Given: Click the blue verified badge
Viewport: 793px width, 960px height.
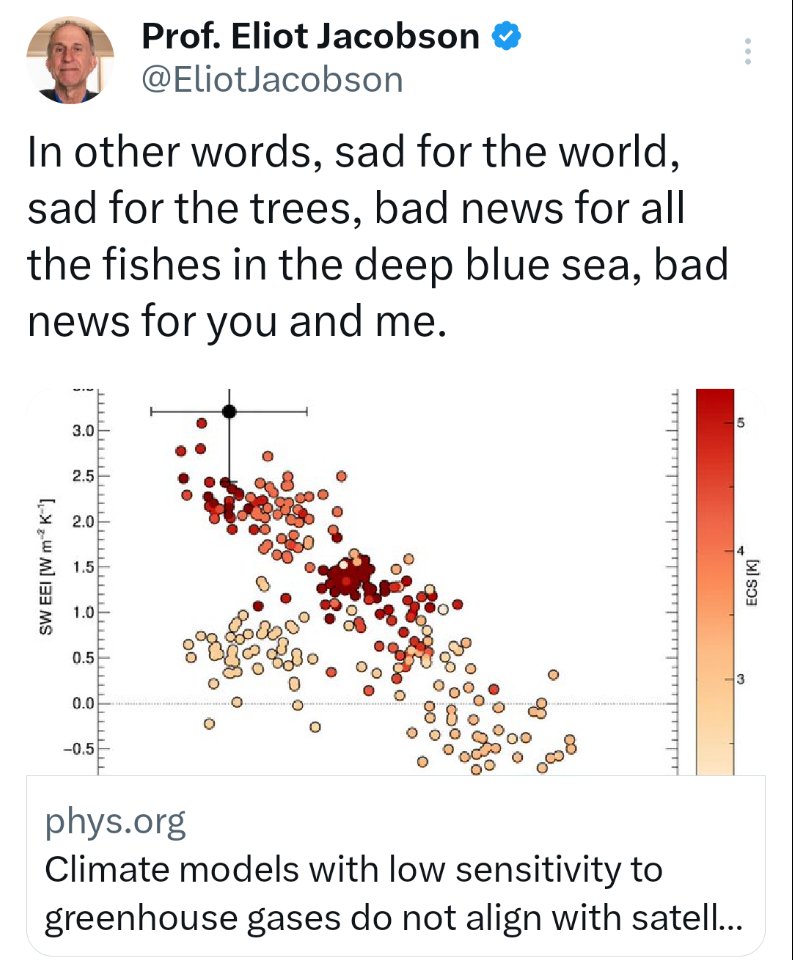Looking at the screenshot, I should point(508,37).
